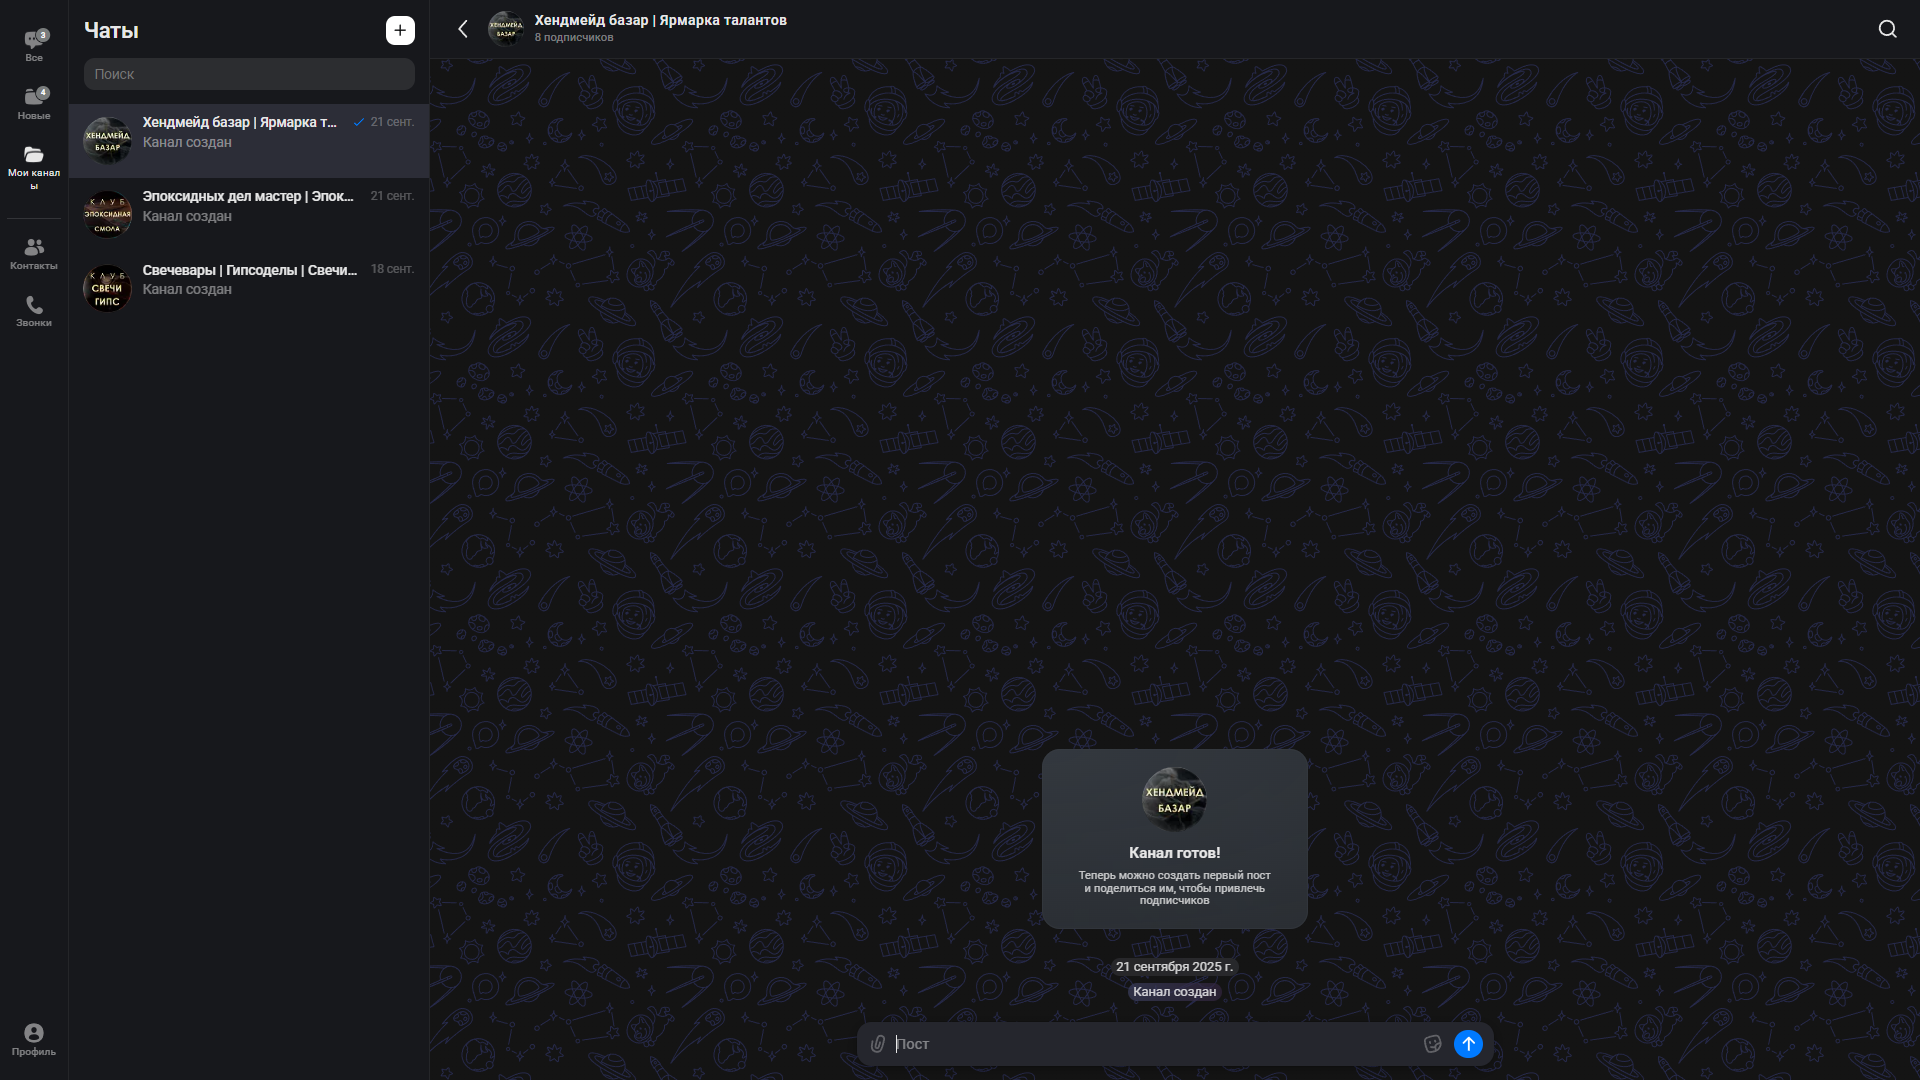This screenshot has height=1080, width=1920.
Task: Open Контакты section in sidebar
Action: [x=34, y=253]
